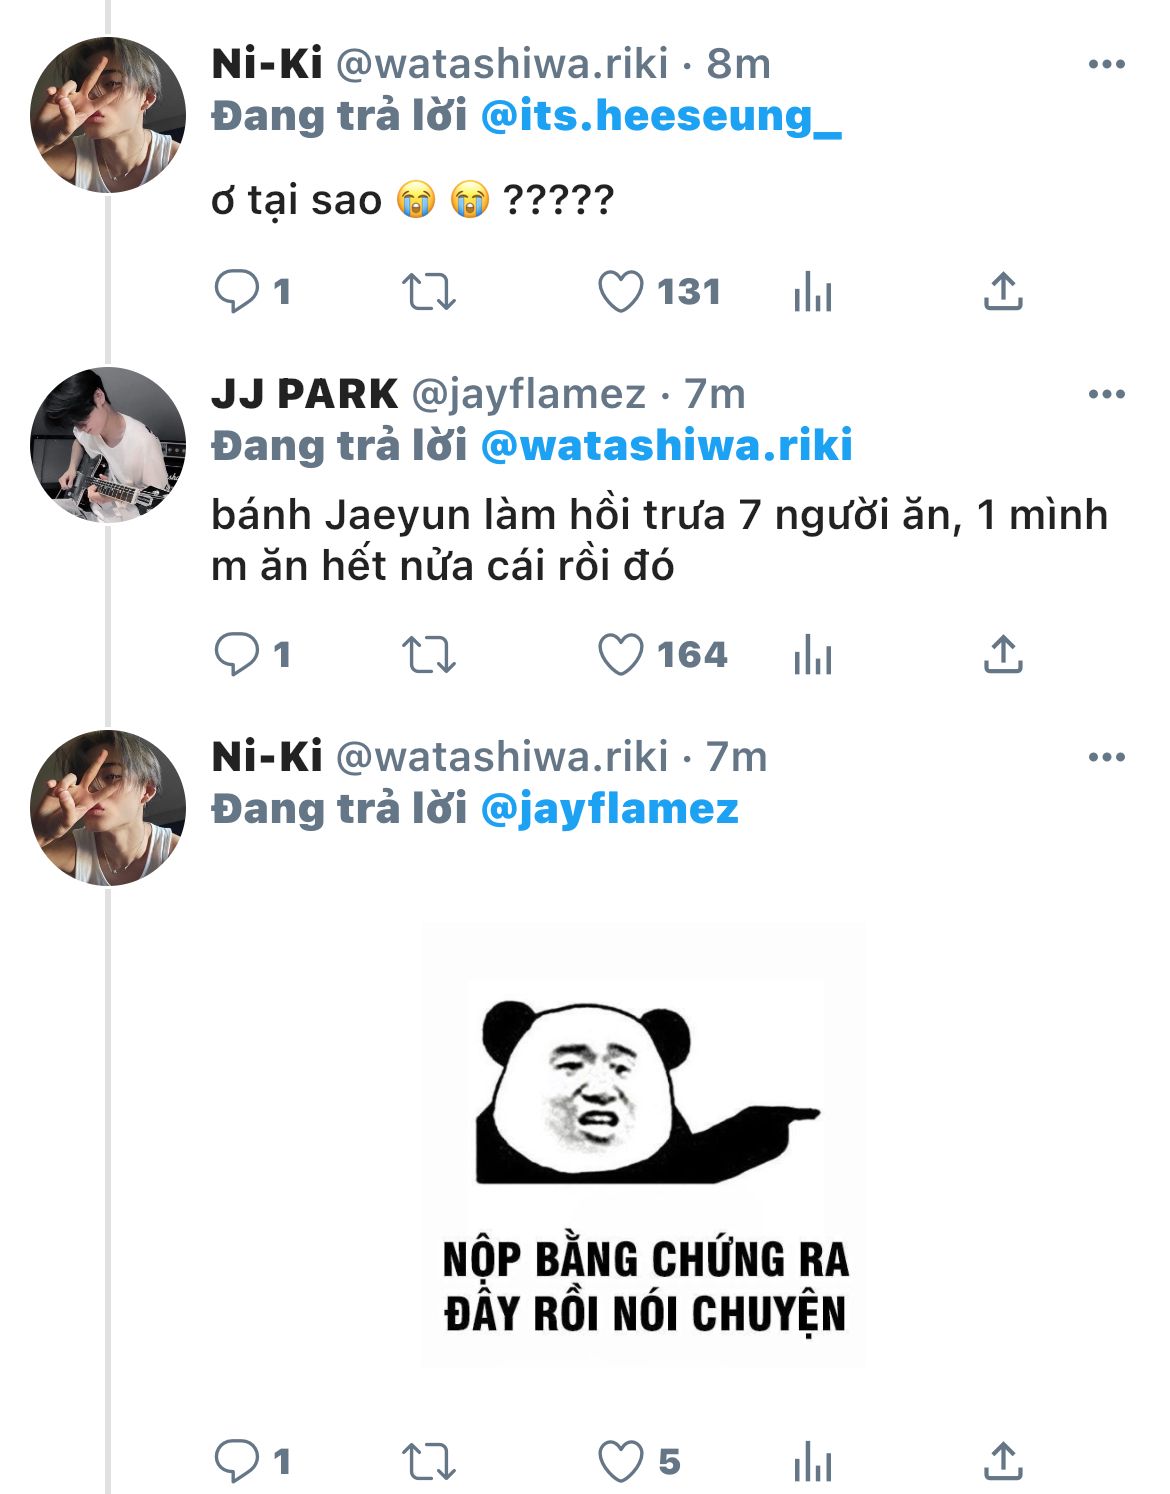Image resolution: width=1170 pixels, height=1494 pixels.
Task: Retweet Ni-Ki's "ơ tại sao" tweet
Action: click(x=428, y=292)
